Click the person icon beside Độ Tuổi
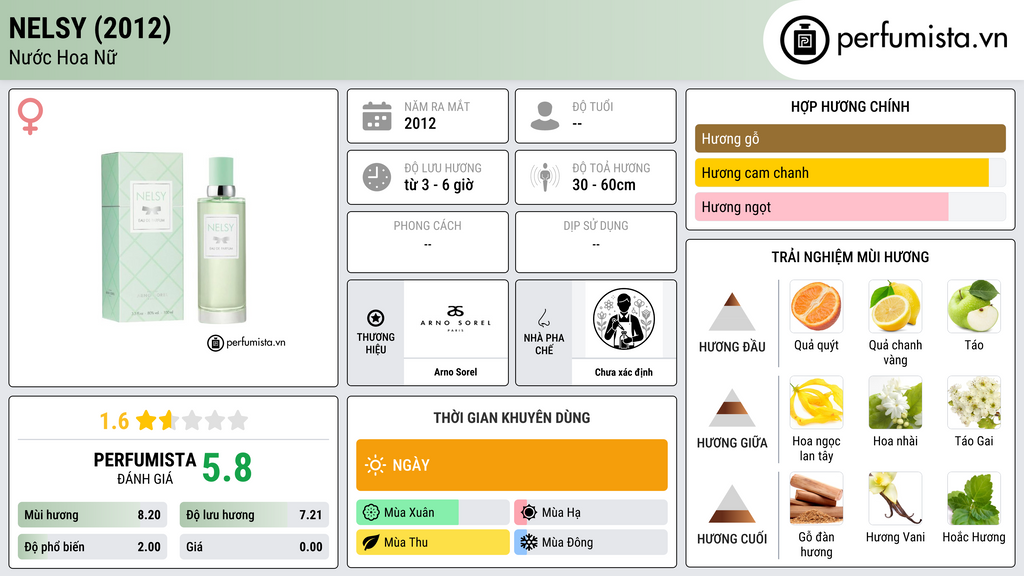The width and height of the screenshot is (1024, 576). pyautogui.click(x=545, y=116)
